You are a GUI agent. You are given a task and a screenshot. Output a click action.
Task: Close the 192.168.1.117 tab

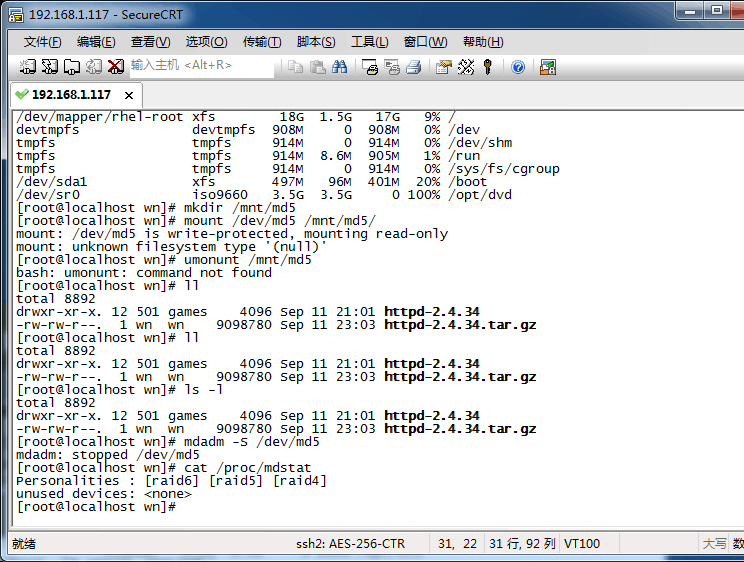tap(129, 95)
